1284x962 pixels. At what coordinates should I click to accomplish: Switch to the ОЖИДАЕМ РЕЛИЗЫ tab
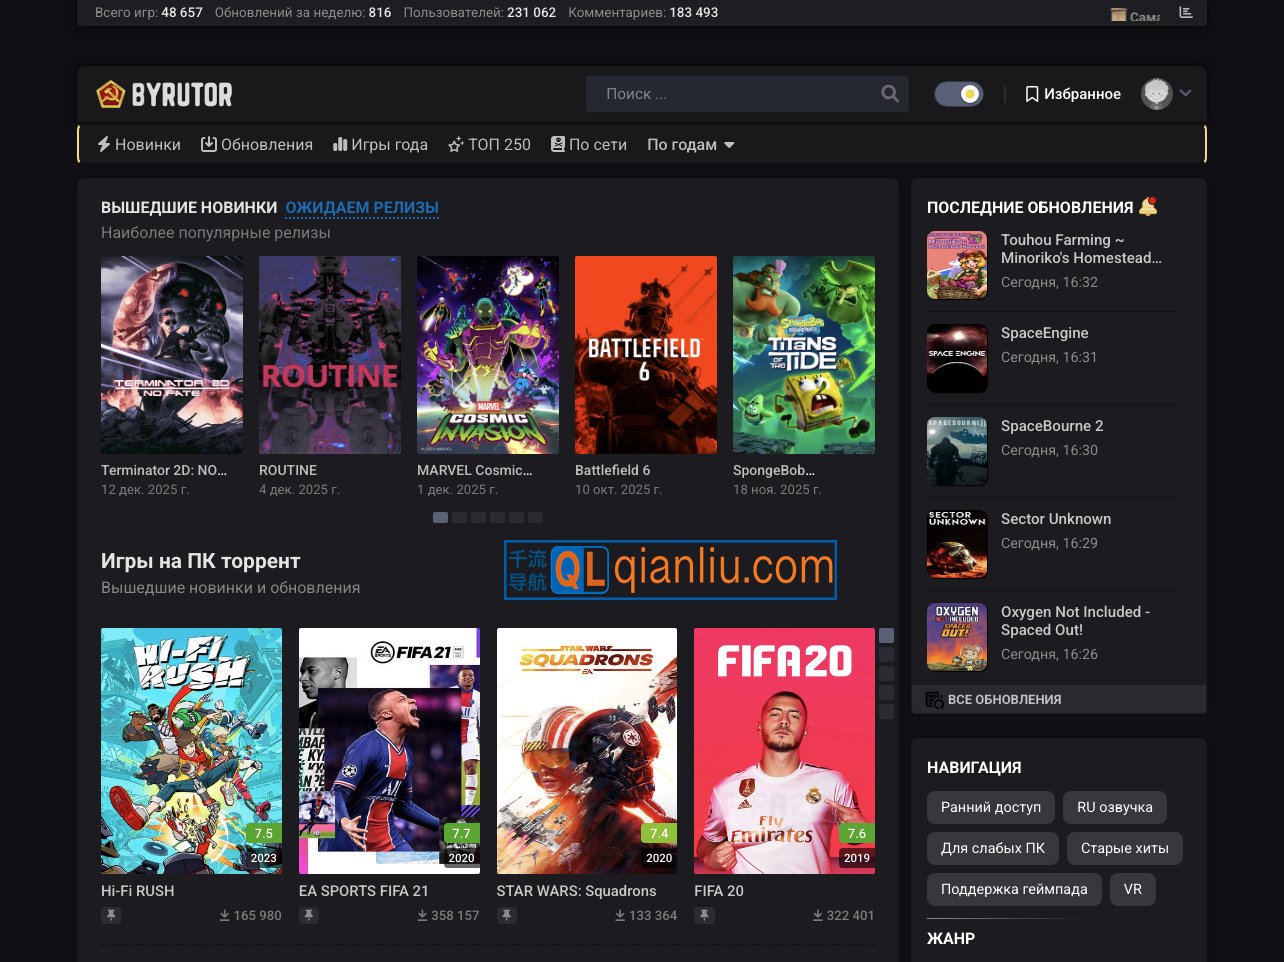362,208
